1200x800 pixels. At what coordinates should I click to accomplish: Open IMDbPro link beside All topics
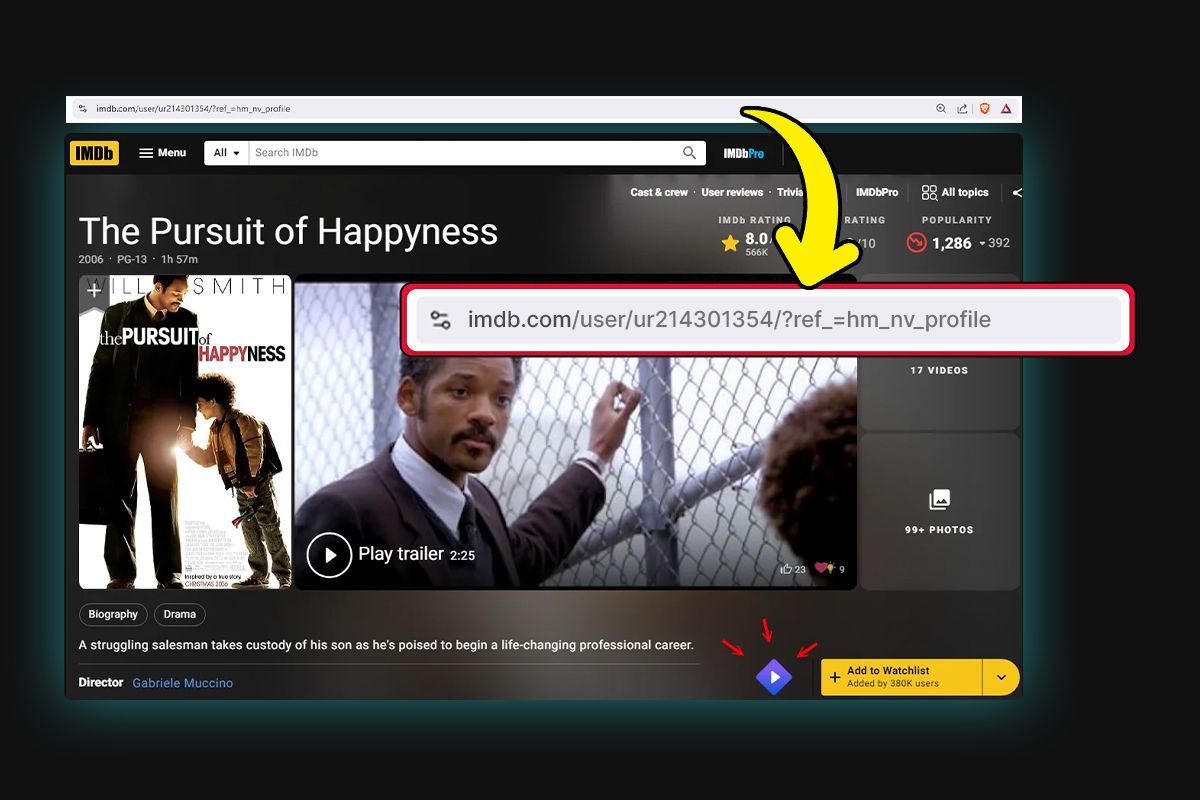coord(877,192)
